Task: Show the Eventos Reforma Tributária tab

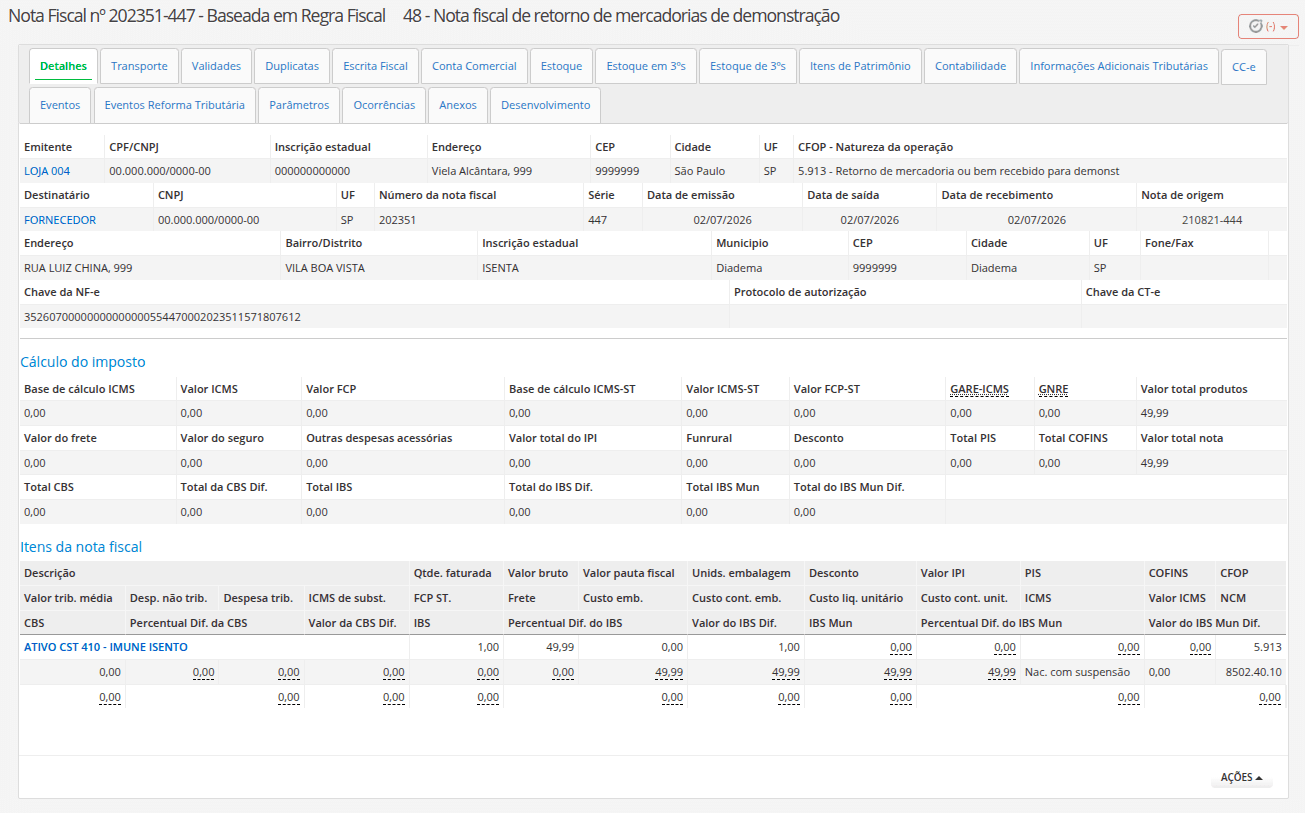Action: tap(174, 105)
